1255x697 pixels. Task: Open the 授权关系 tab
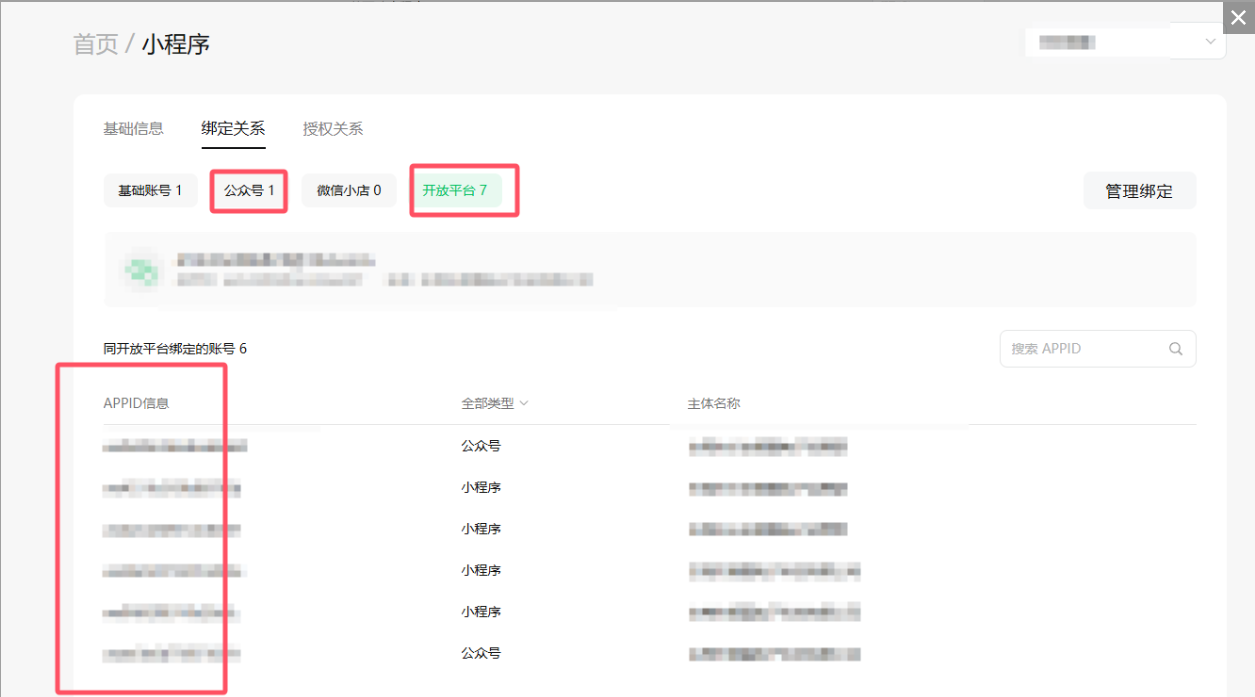point(333,129)
